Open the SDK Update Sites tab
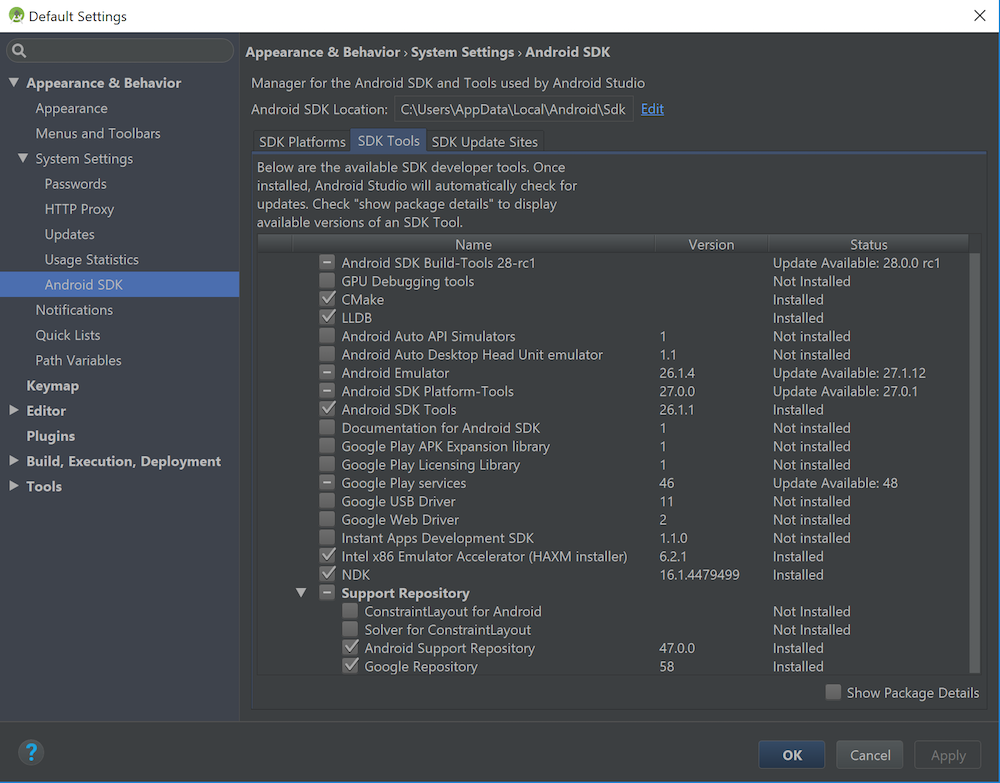Viewport: 1000px width, 783px height. (x=485, y=142)
